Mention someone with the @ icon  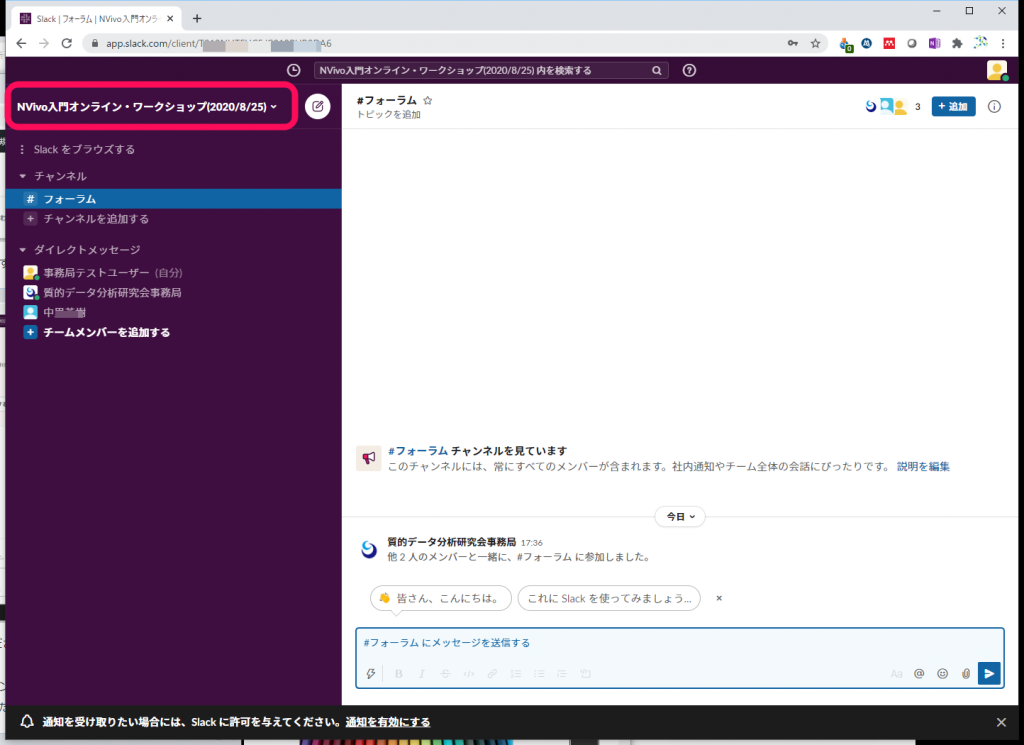919,674
